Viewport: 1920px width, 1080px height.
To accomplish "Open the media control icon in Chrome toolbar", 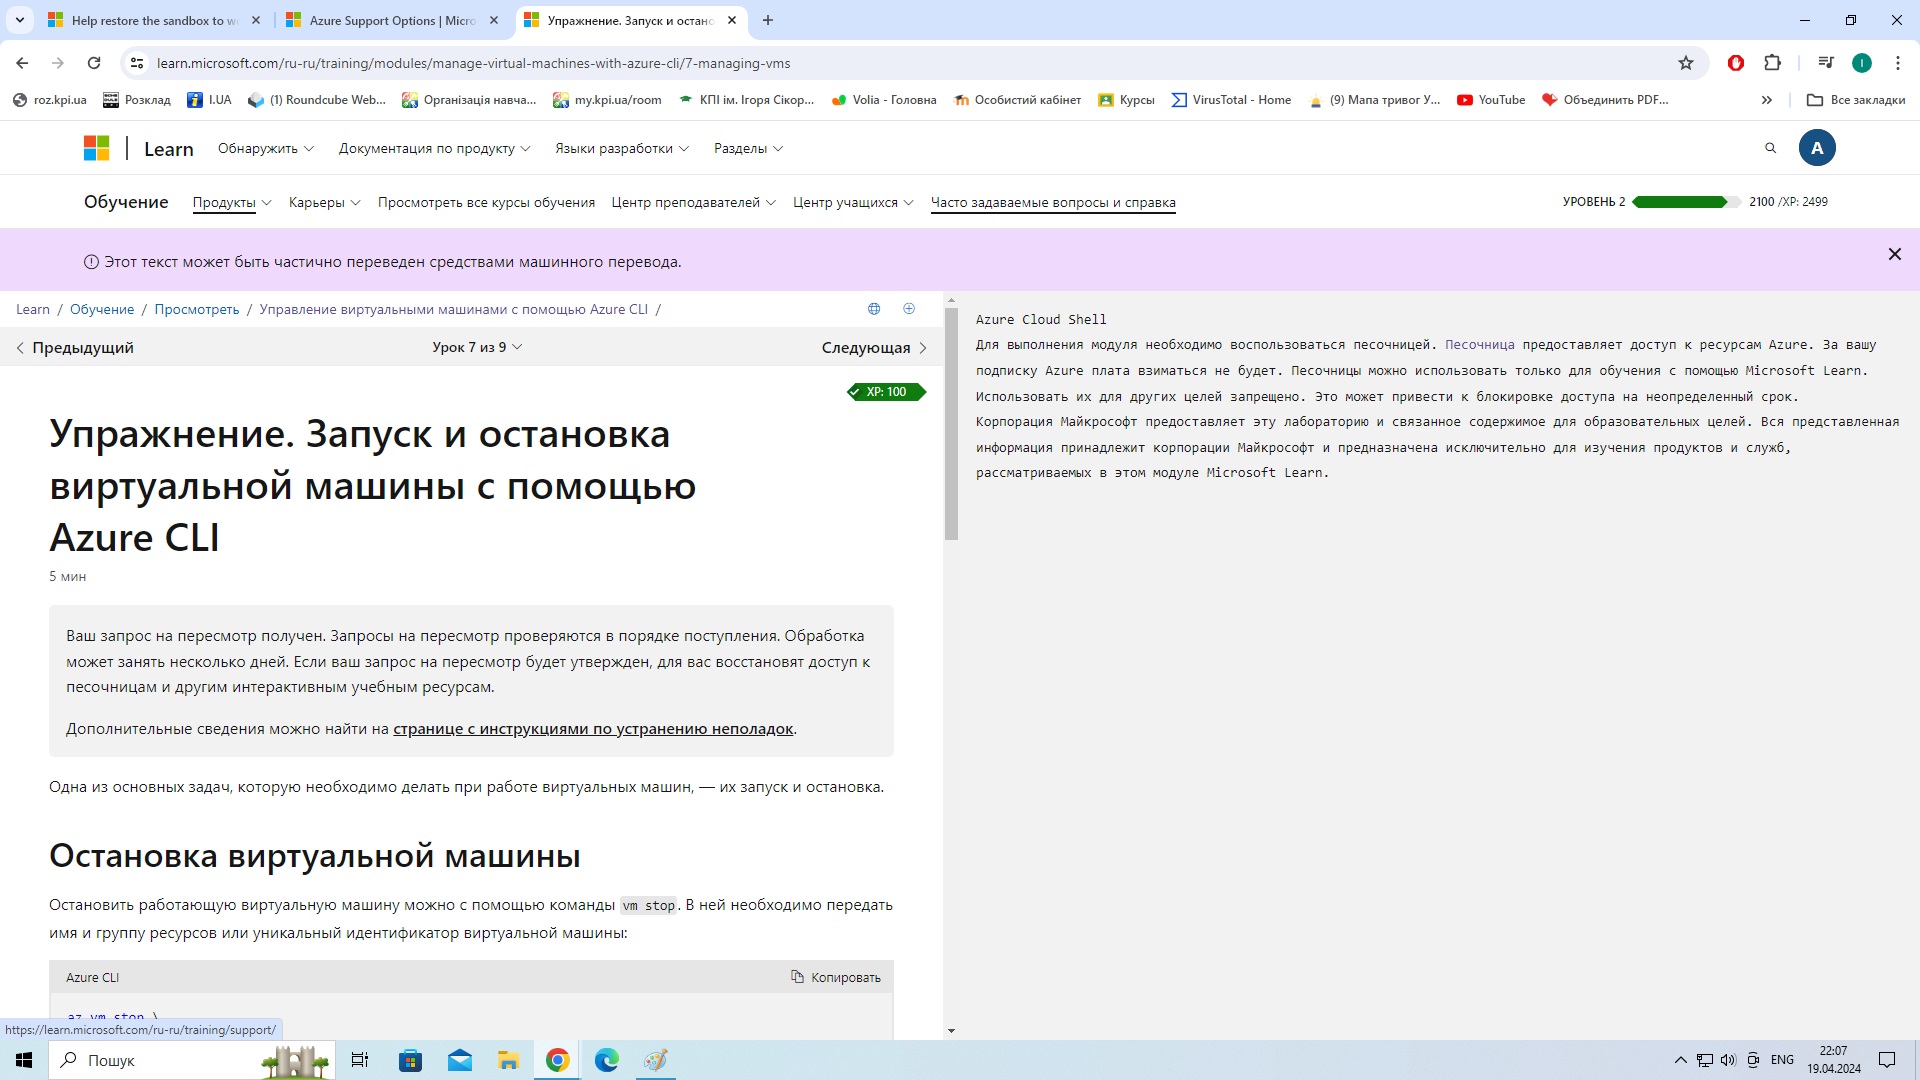I will click(x=1826, y=63).
